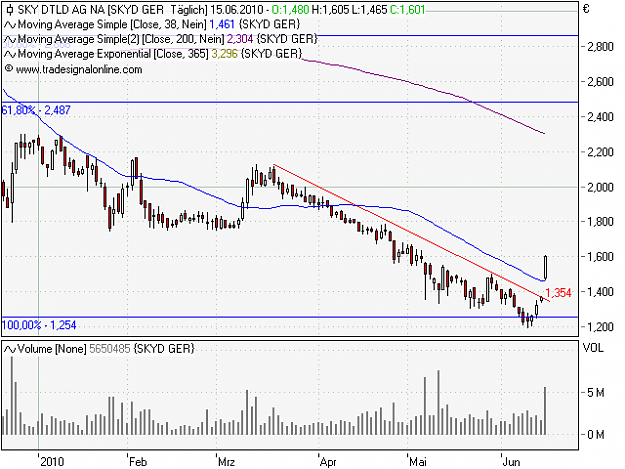Image resolution: width=625 pixels, height=469 pixels.
Task: Click the opening price O:1,480
Action: click(291, 10)
